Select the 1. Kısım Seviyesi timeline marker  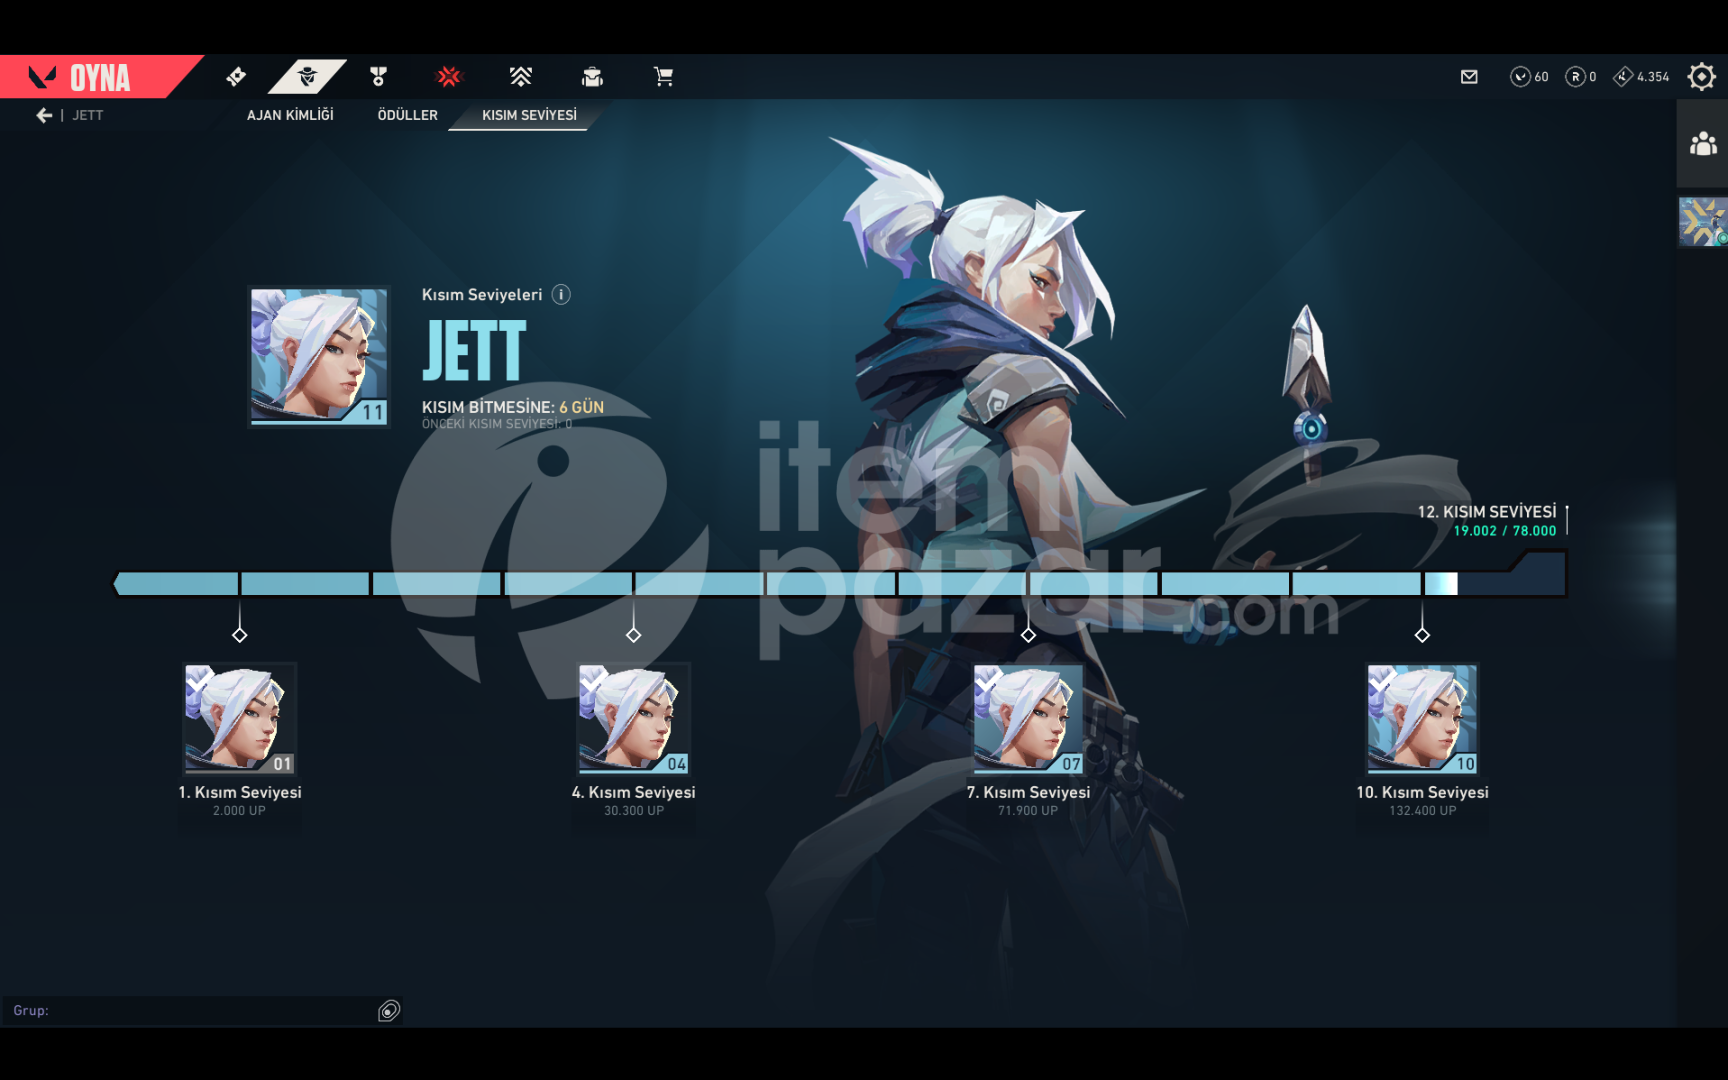pos(239,635)
